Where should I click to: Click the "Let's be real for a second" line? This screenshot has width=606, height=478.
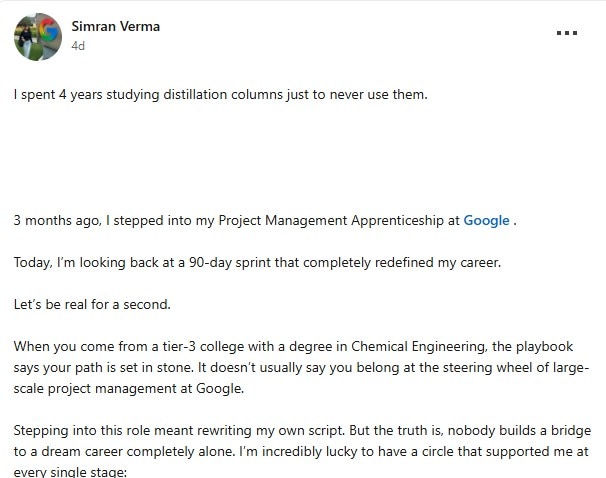(x=92, y=304)
